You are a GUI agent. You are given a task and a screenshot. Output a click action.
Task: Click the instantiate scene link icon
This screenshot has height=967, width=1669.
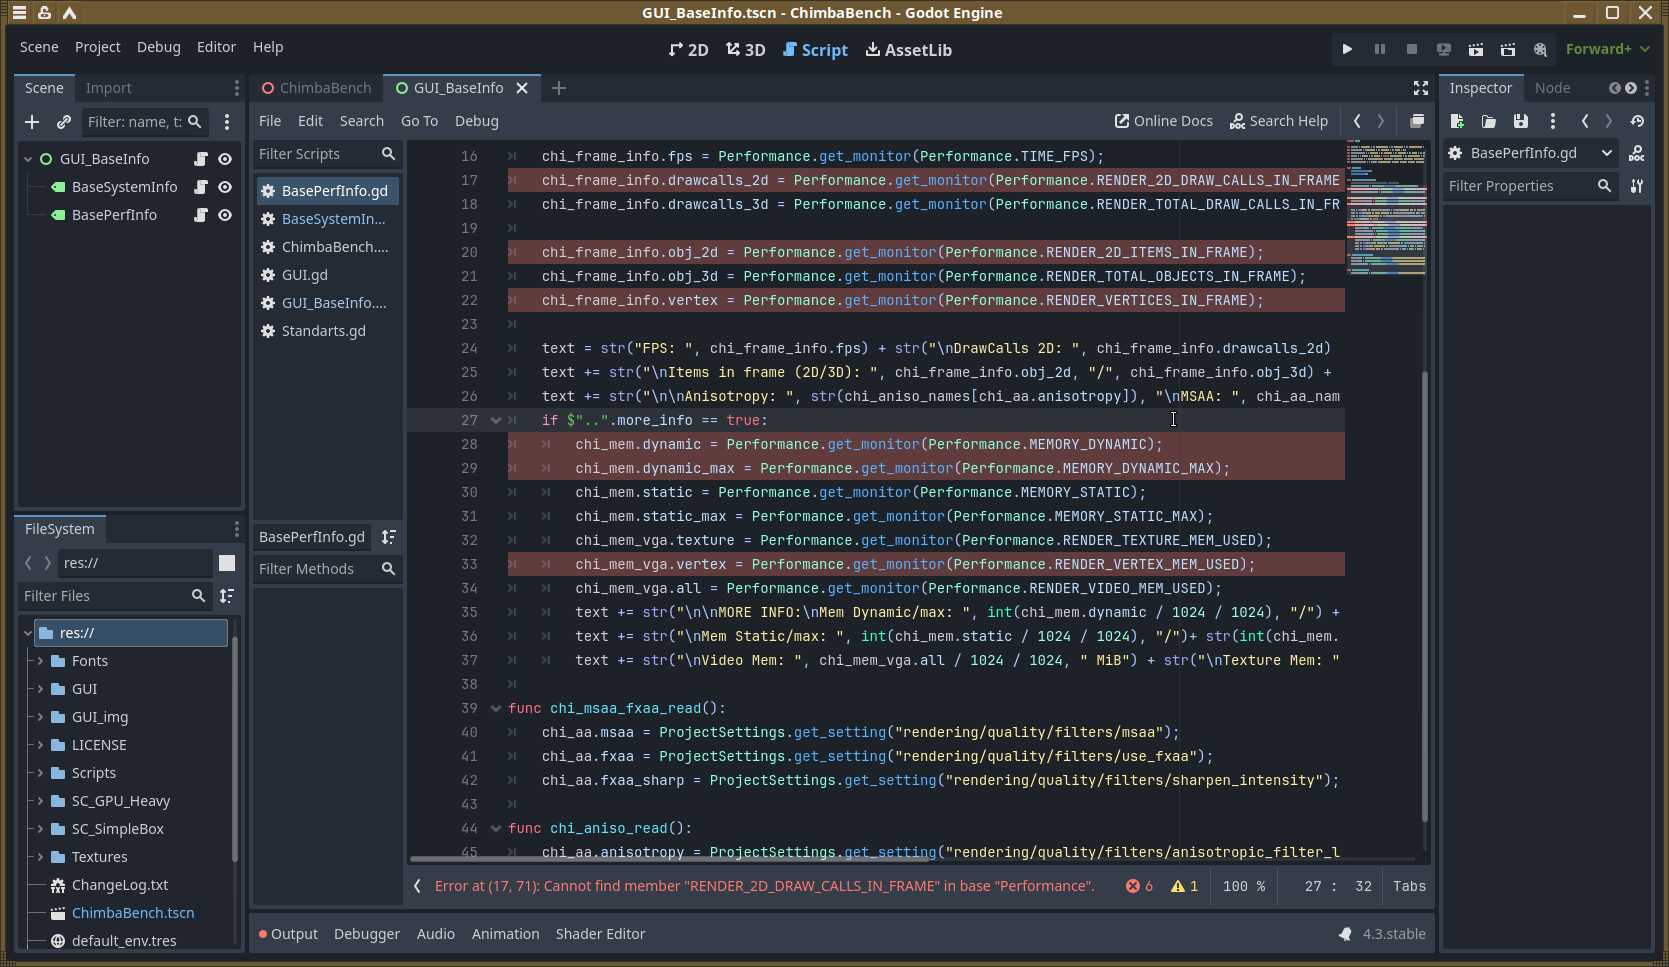[64, 122]
